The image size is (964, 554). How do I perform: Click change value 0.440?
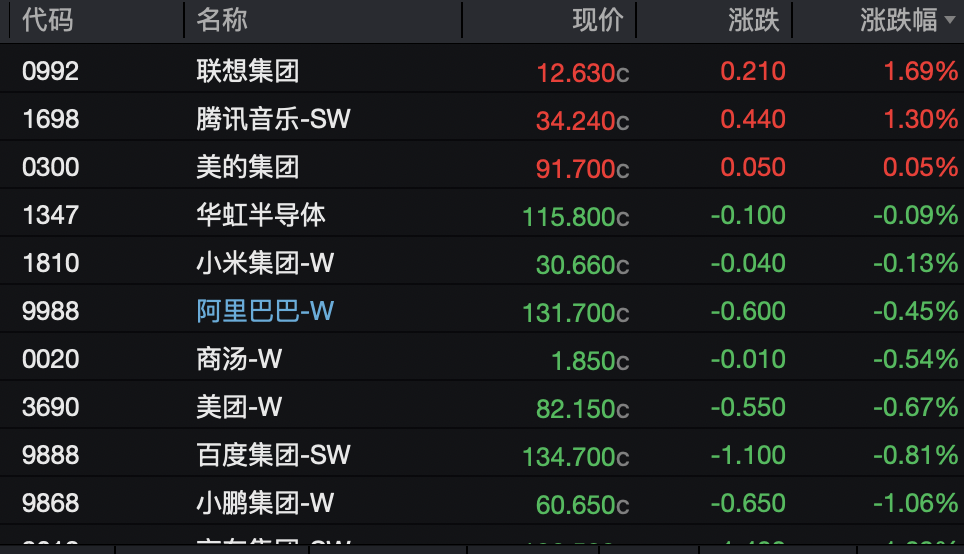coord(753,119)
